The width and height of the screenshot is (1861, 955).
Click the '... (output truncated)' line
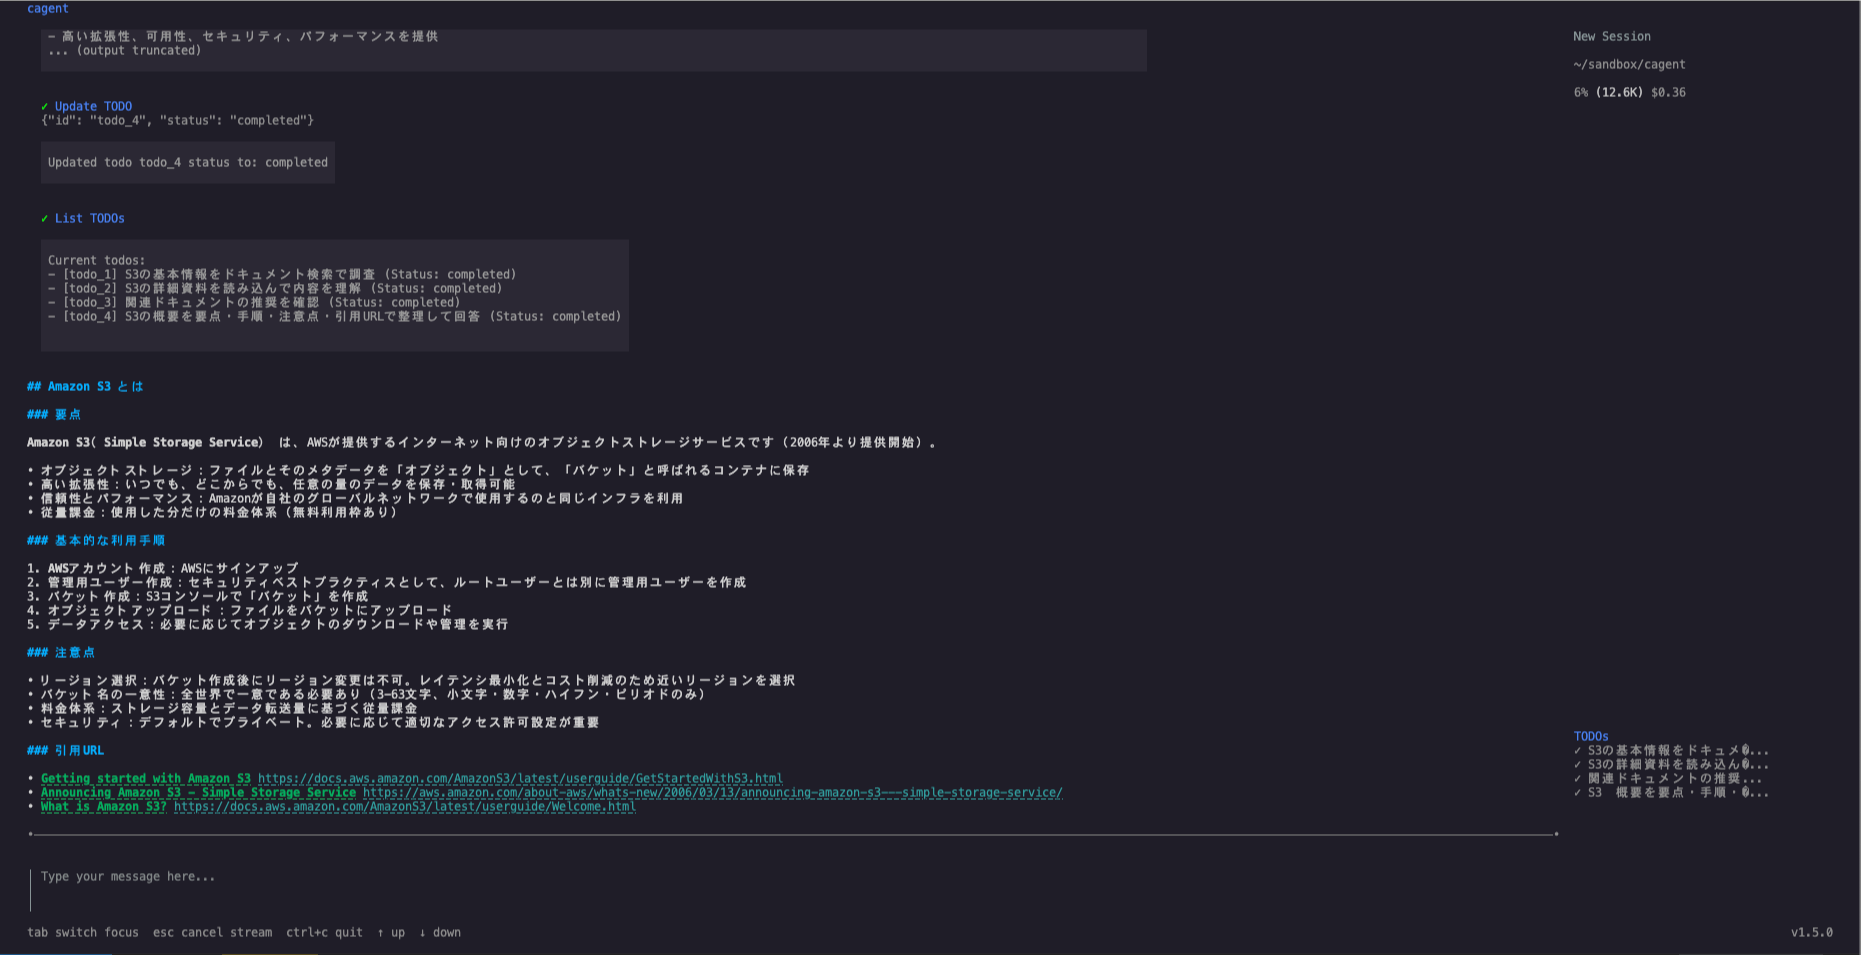(125, 50)
